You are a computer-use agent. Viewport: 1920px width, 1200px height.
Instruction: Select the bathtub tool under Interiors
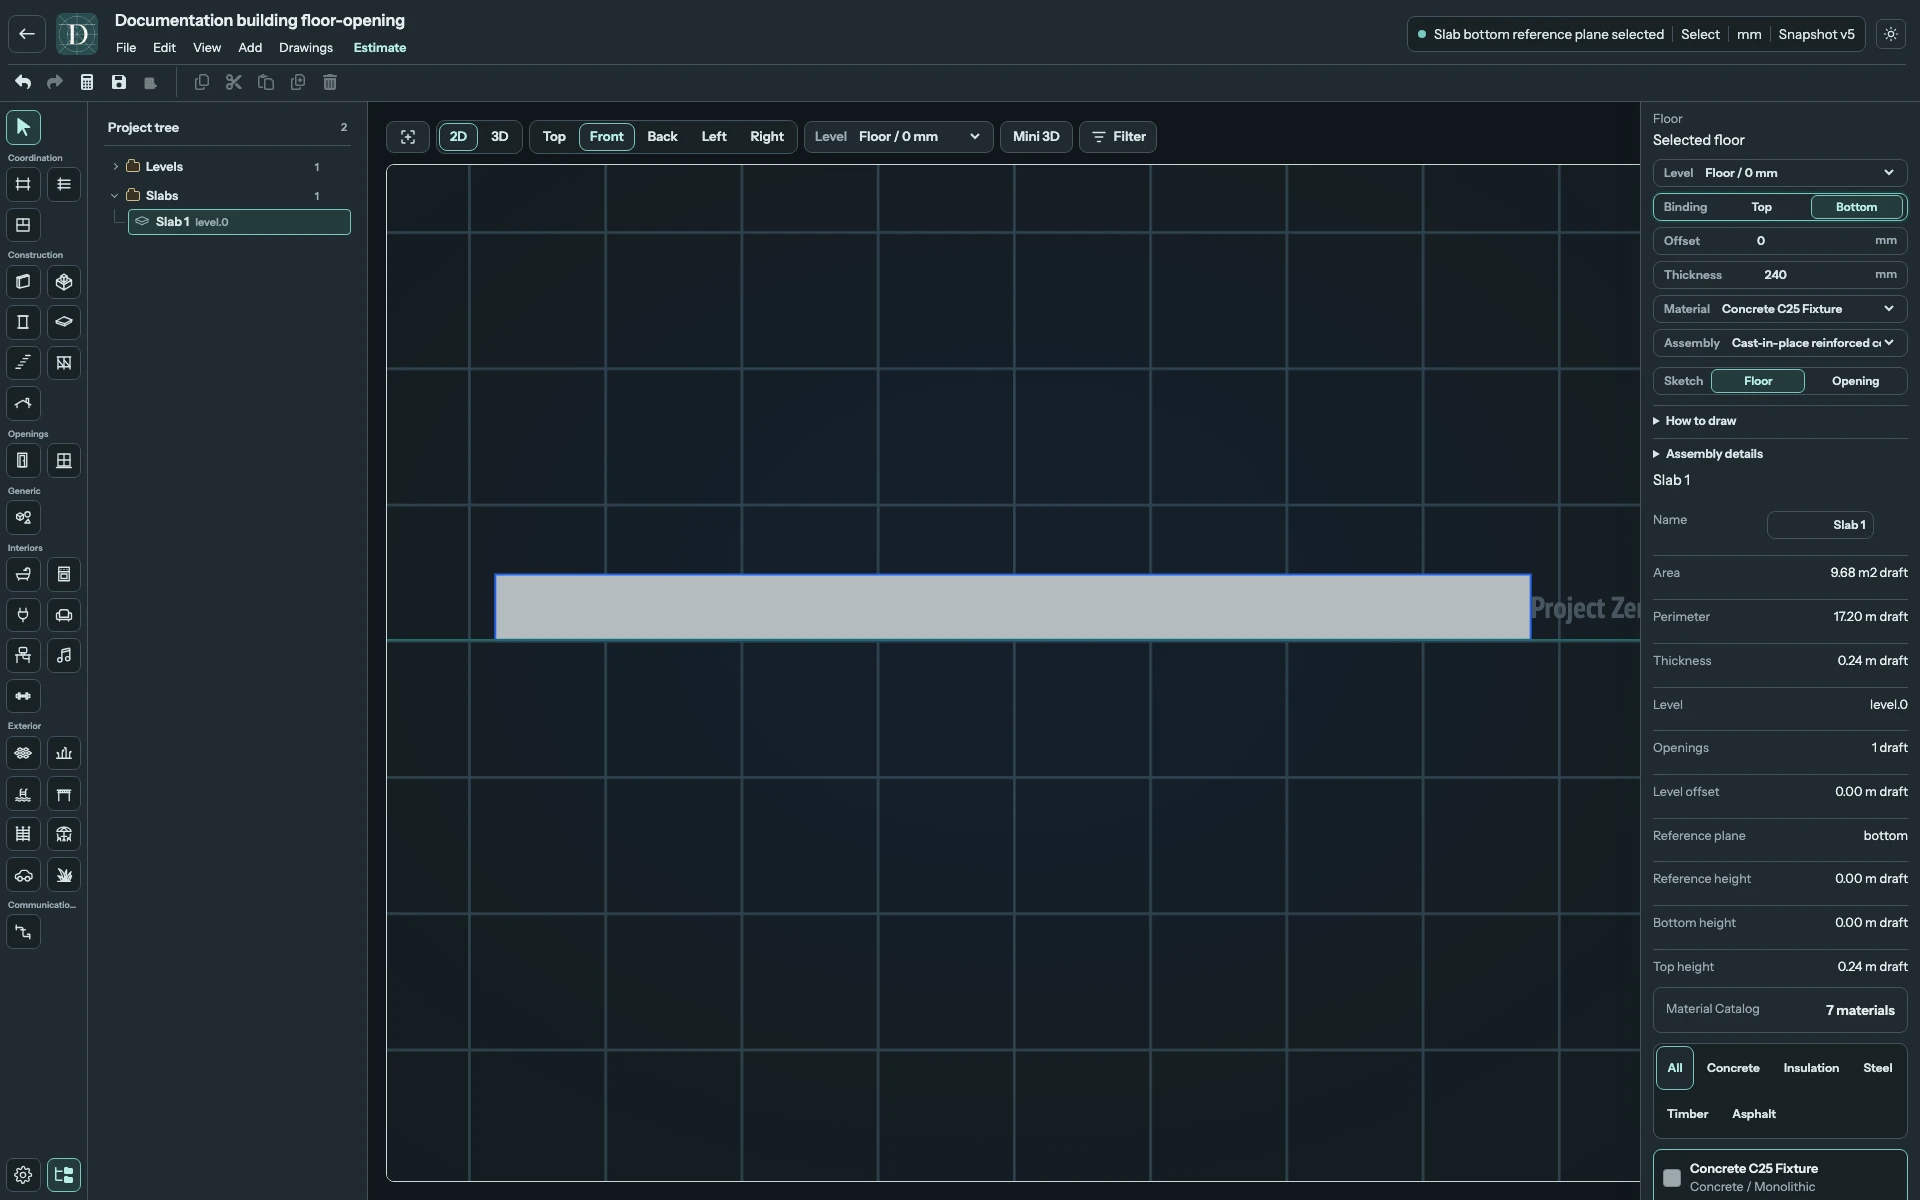pos(23,574)
